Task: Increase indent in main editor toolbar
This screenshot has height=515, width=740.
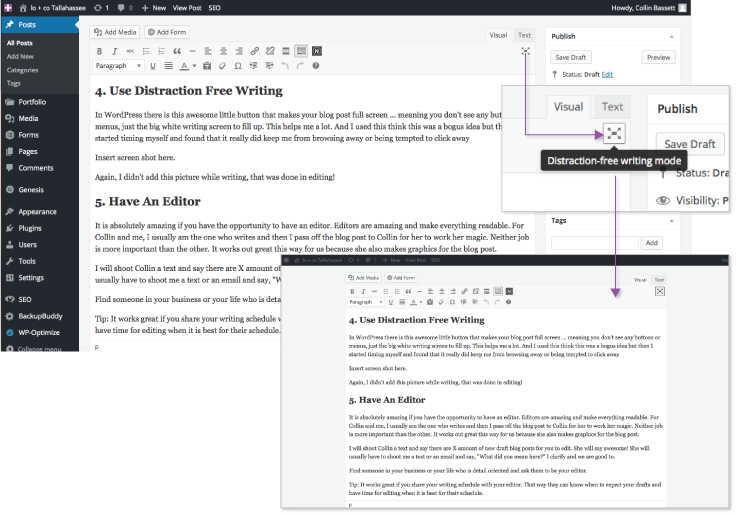Action: point(269,66)
